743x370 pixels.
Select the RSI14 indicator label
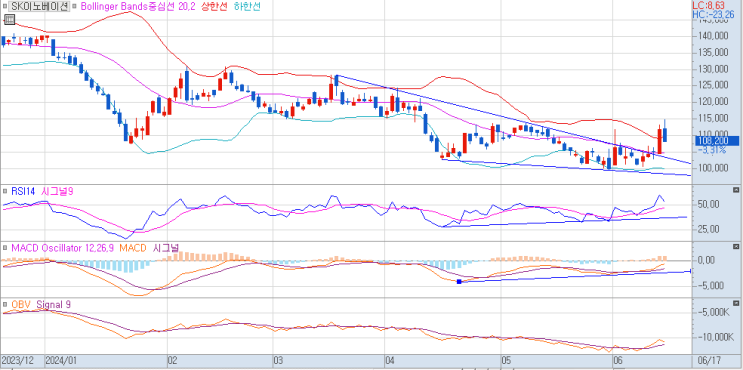pos(24,191)
